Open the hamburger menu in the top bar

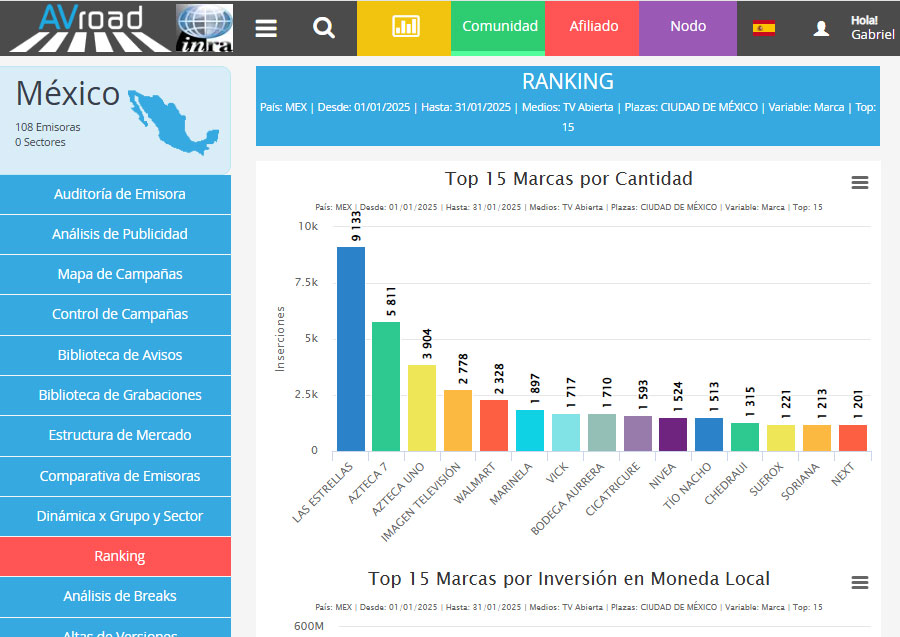point(266,28)
